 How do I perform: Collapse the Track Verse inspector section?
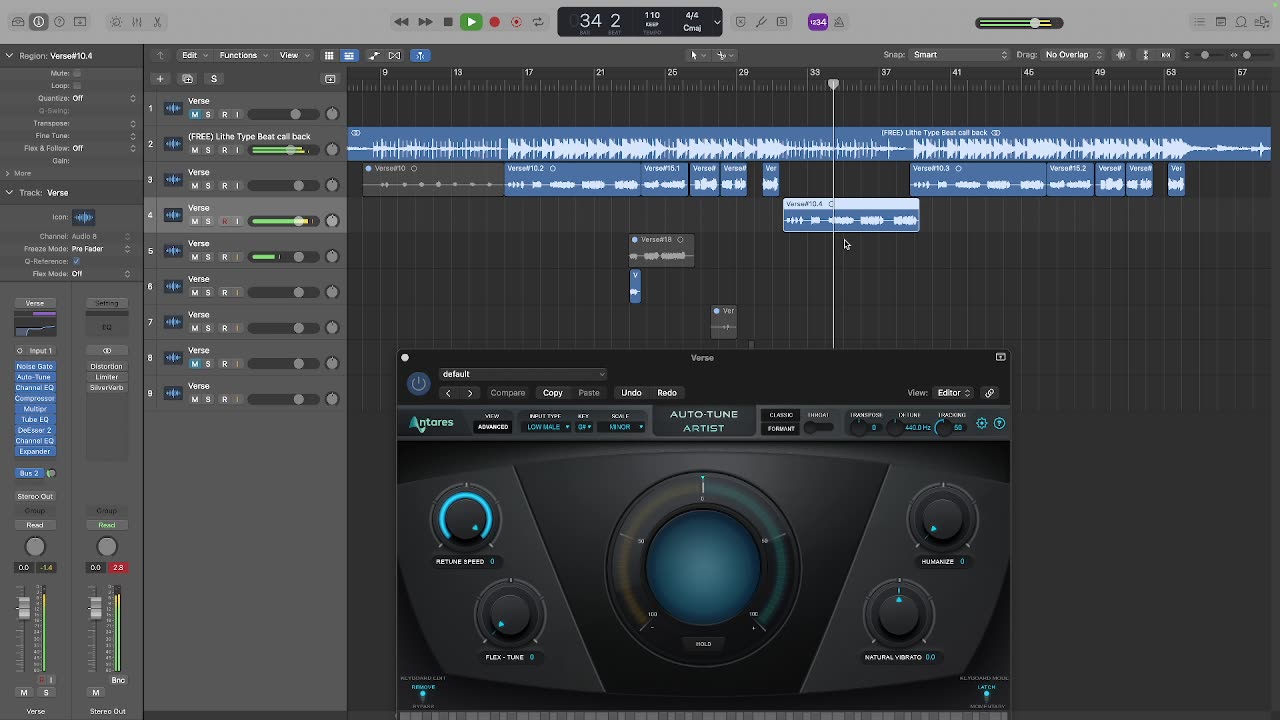coord(9,192)
